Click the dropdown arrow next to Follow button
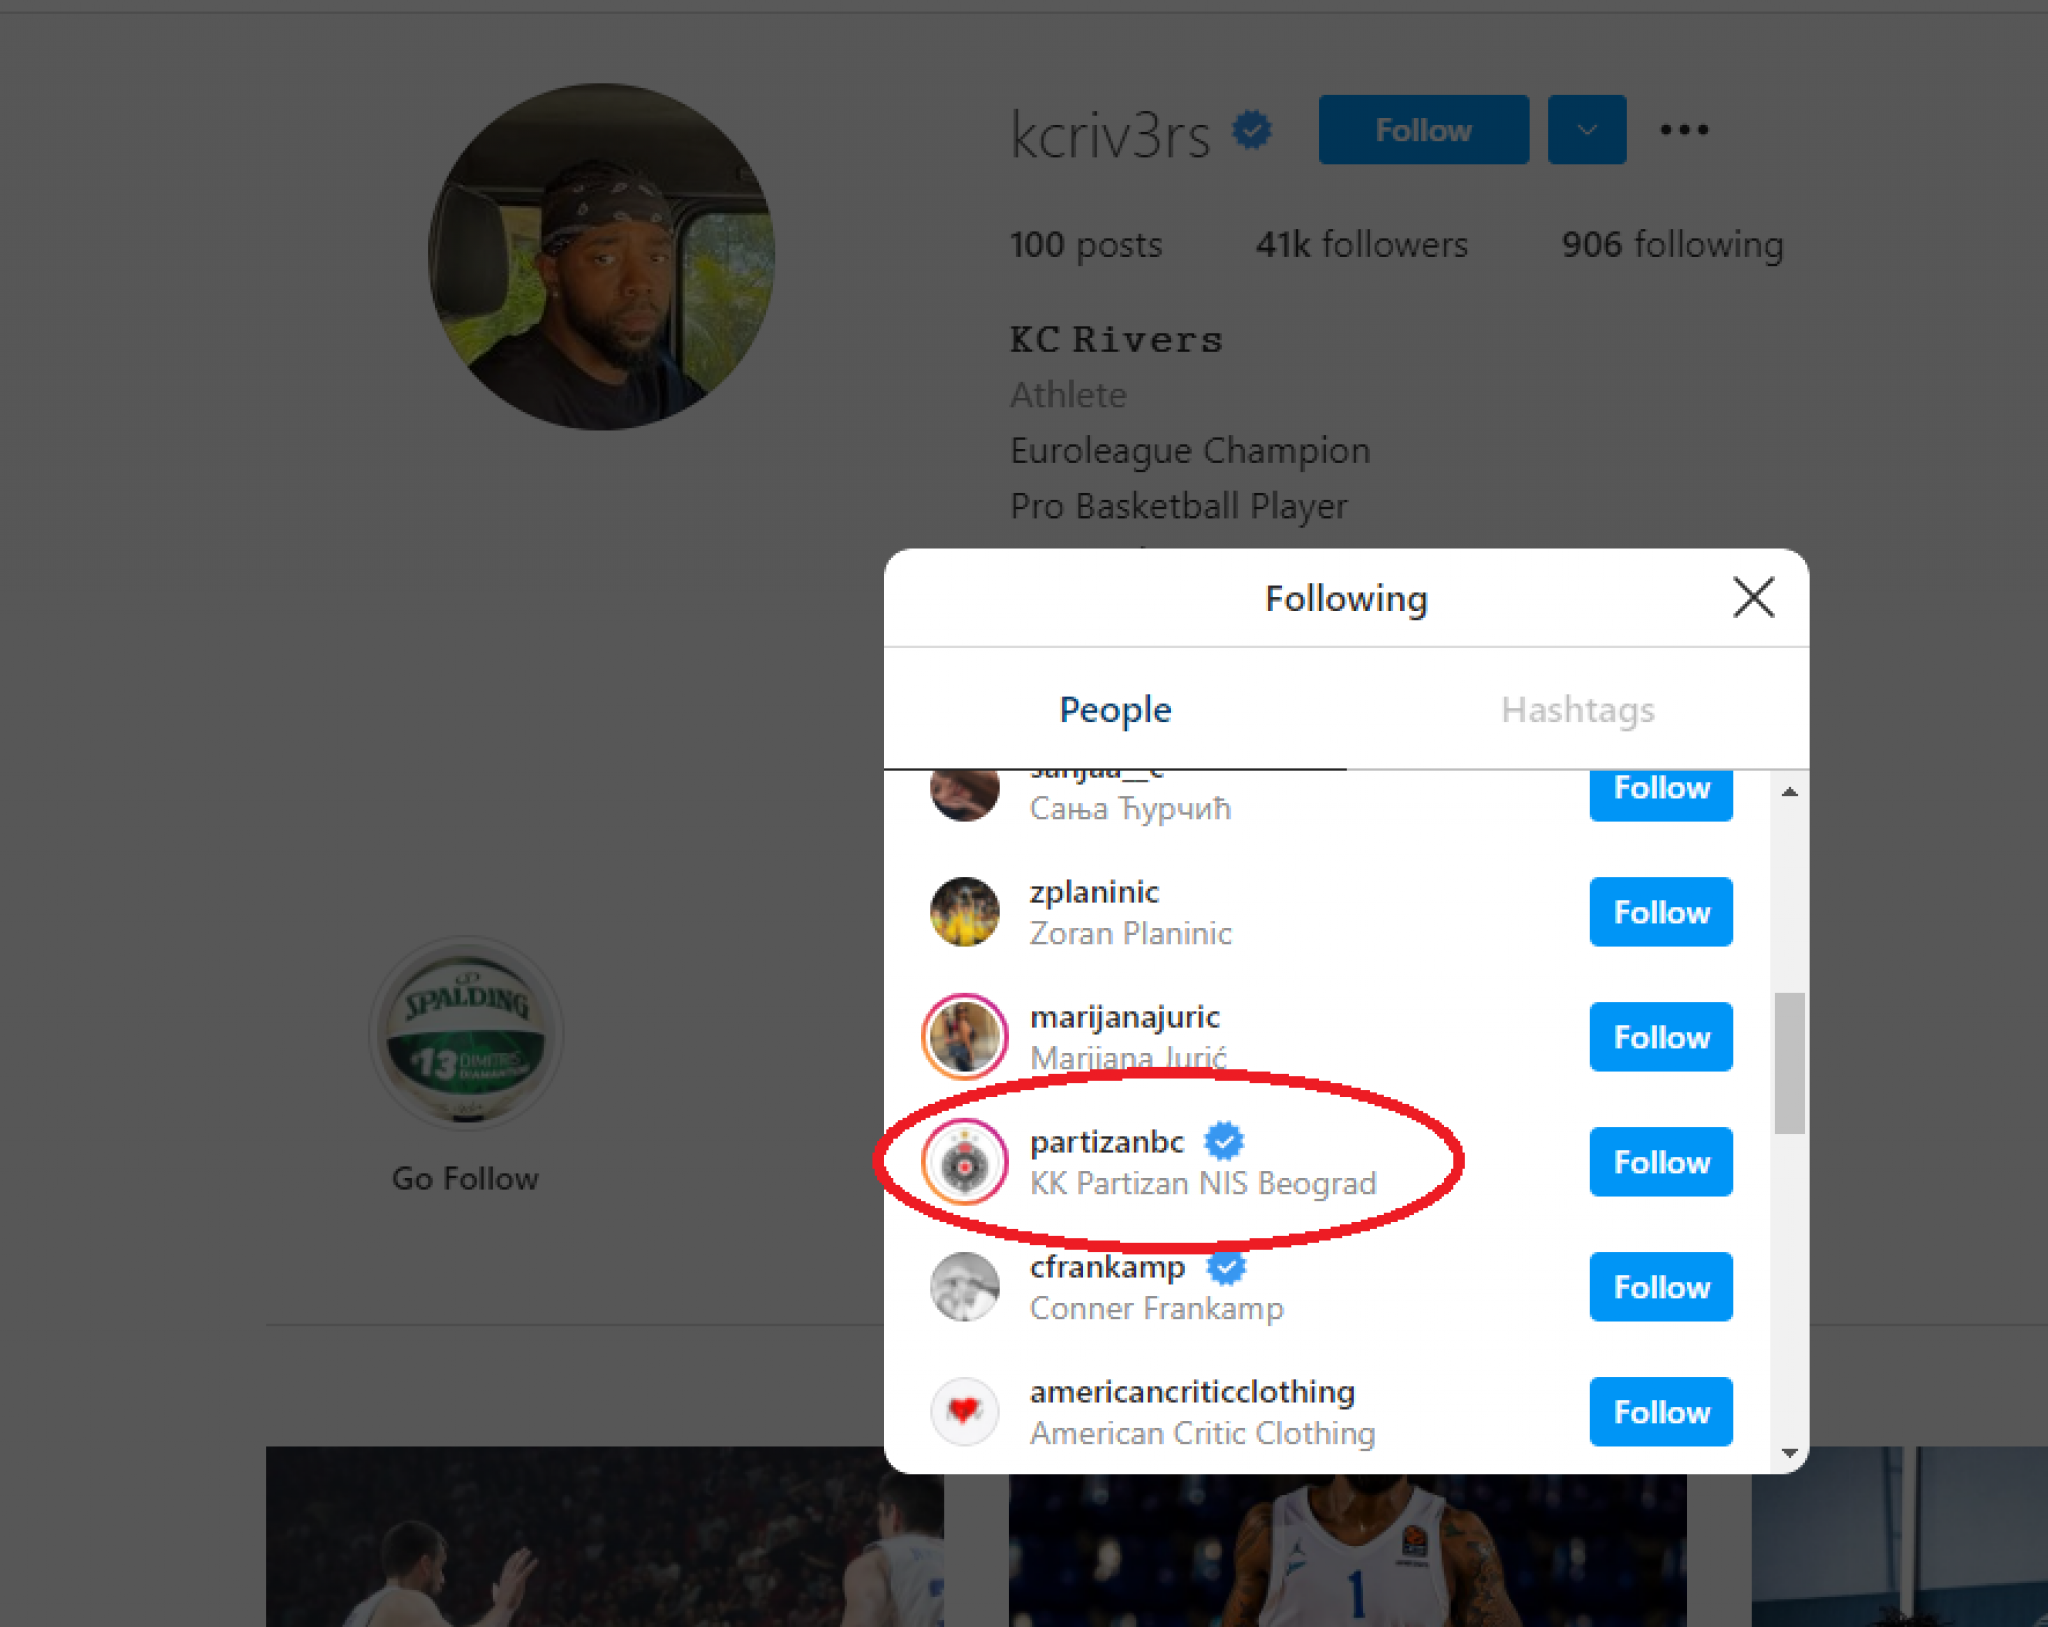 pyautogui.click(x=1588, y=130)
